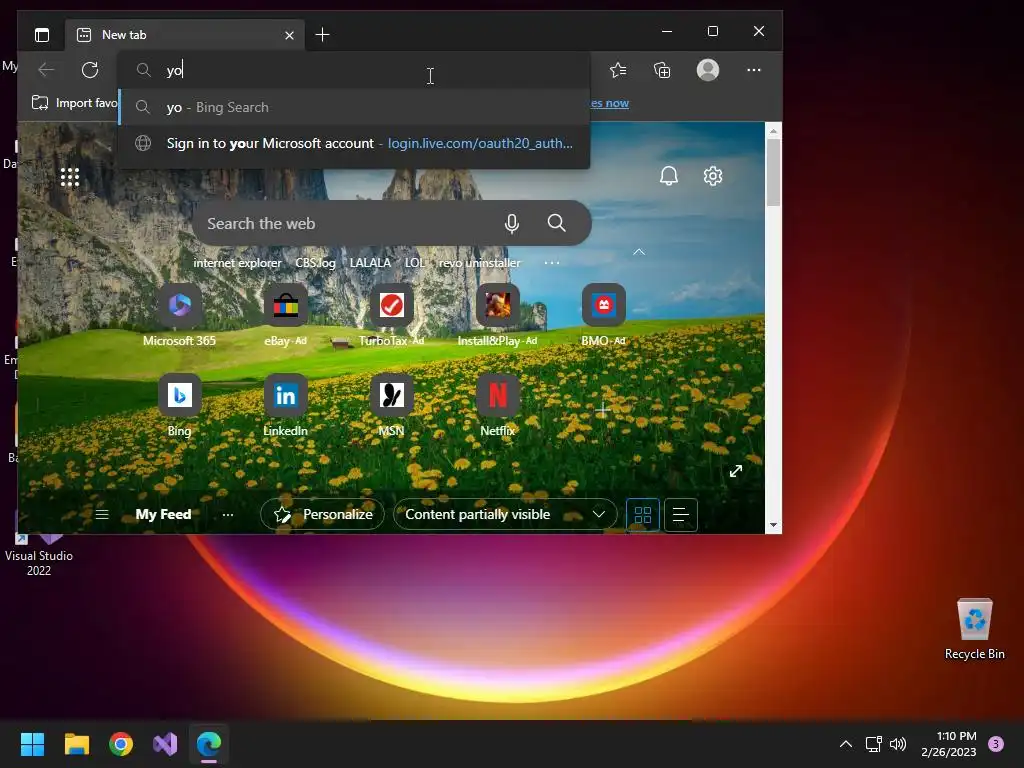This screenshot has height=768, width=1024.
Task: Click the Personalize button
Action: [323, 515]
